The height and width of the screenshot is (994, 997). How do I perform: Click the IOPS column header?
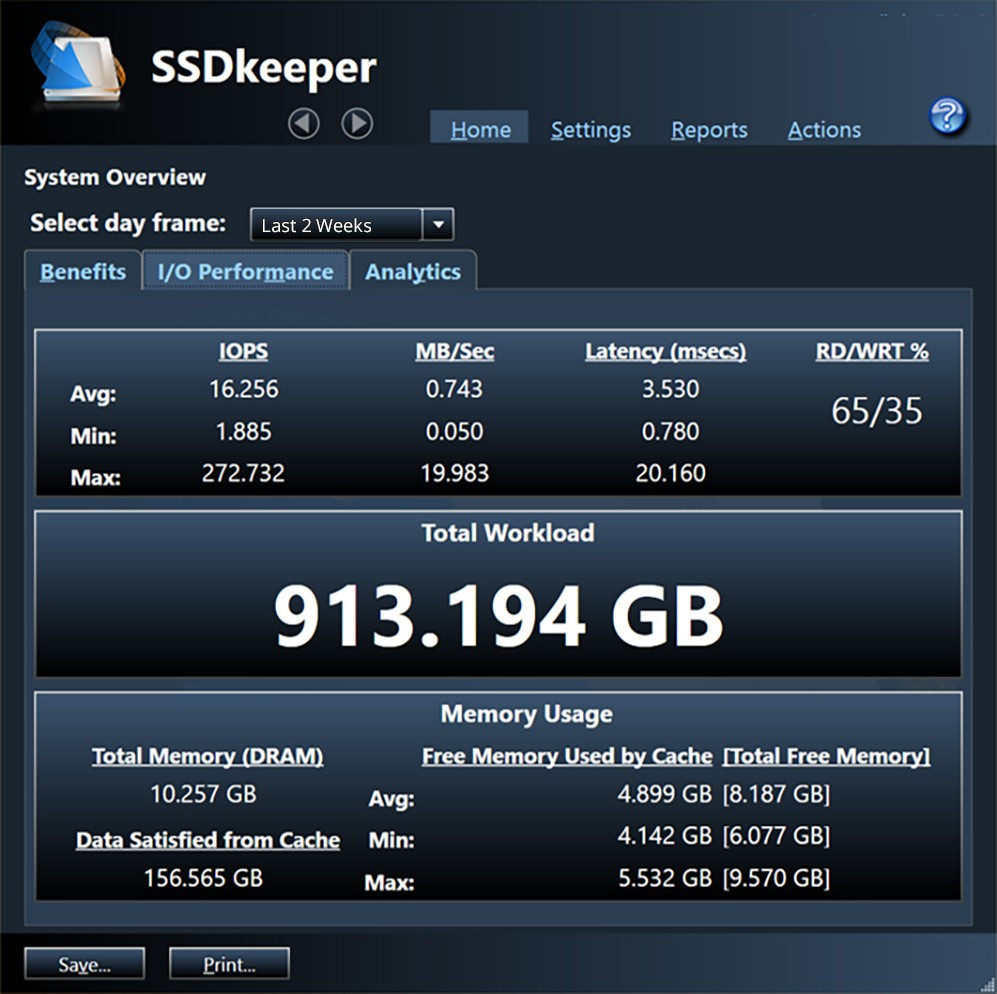click(244, 351)
